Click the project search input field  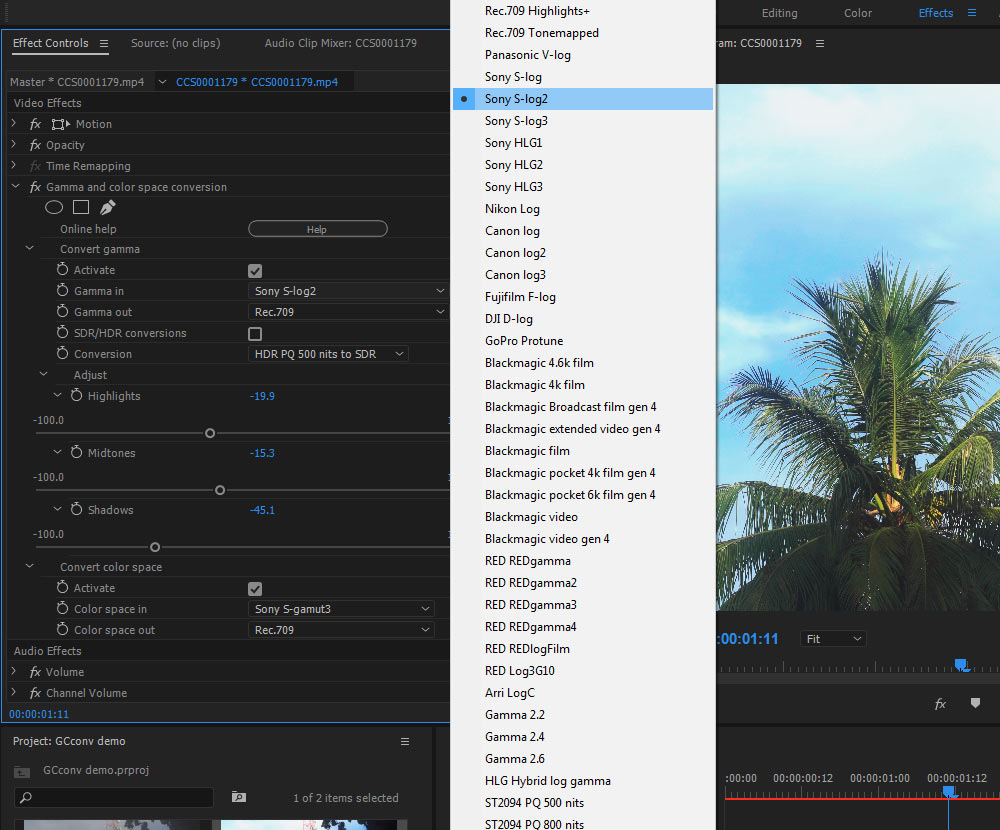(120, 797)
